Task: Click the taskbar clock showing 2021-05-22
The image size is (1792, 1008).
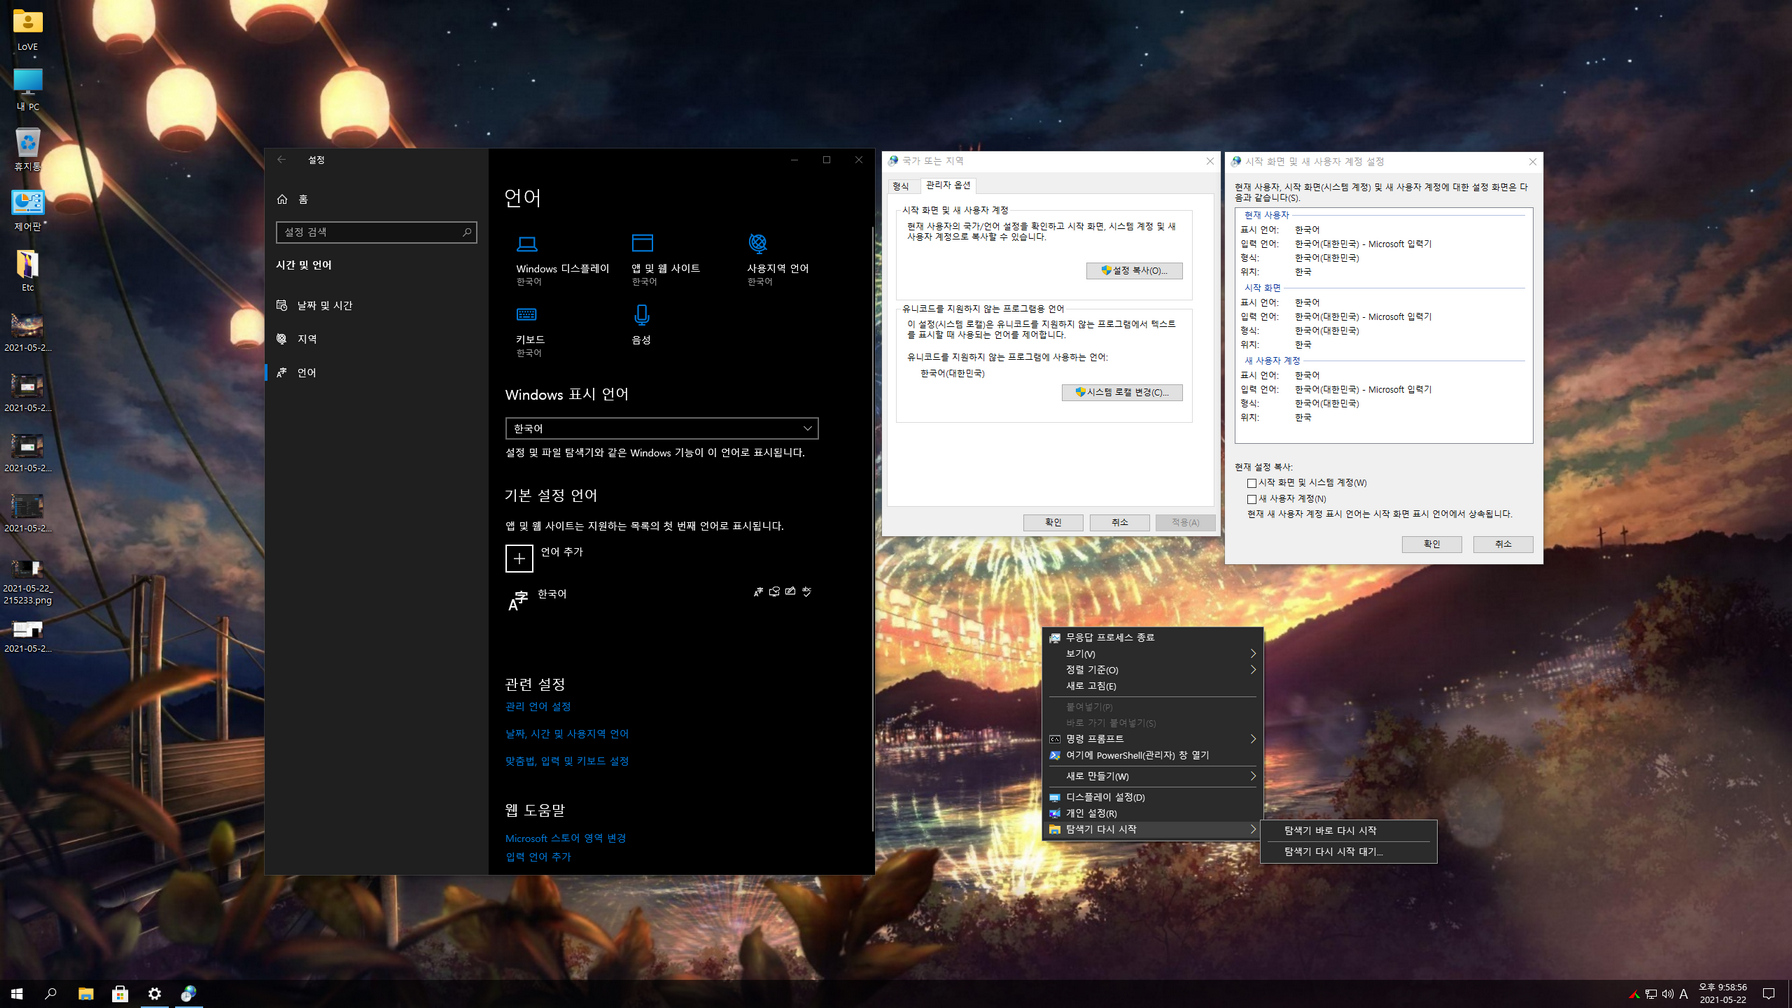Action: (1723, 994)
